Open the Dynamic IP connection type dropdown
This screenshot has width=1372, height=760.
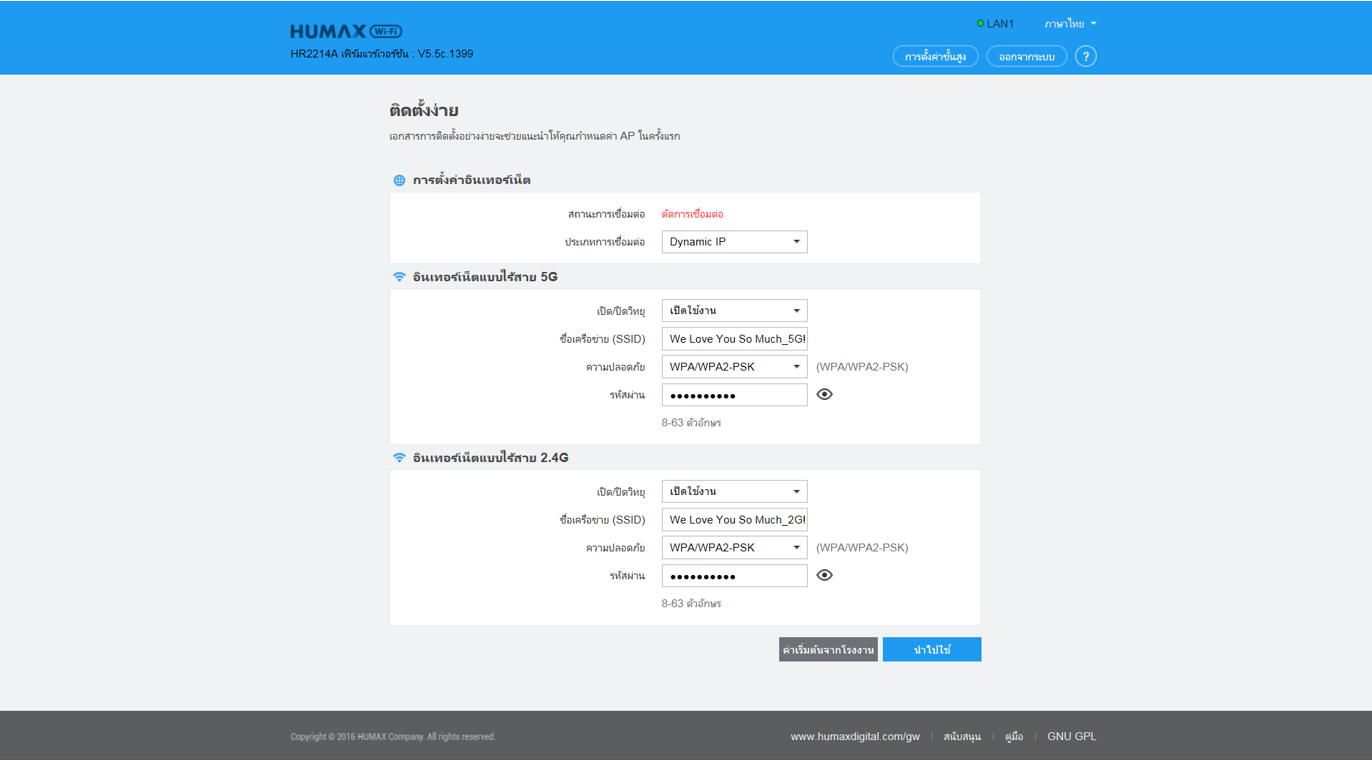coord(734,242)
